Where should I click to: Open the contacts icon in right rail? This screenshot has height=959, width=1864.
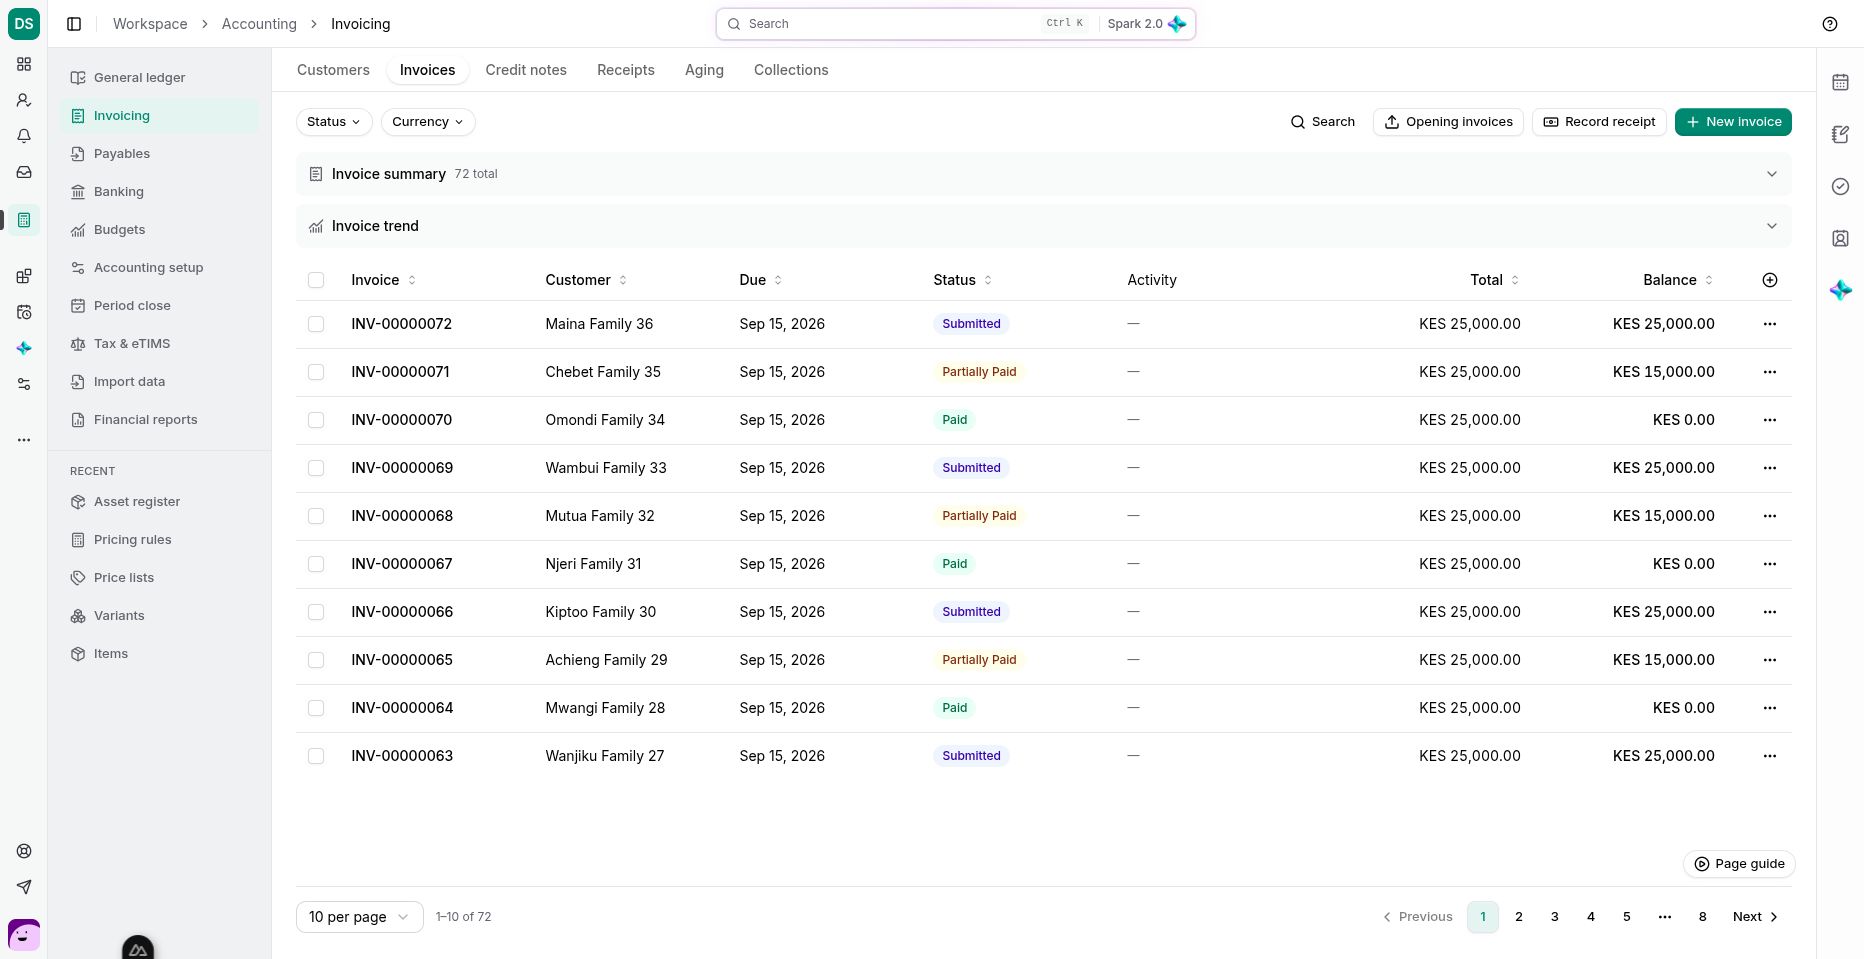(1840, 238)
